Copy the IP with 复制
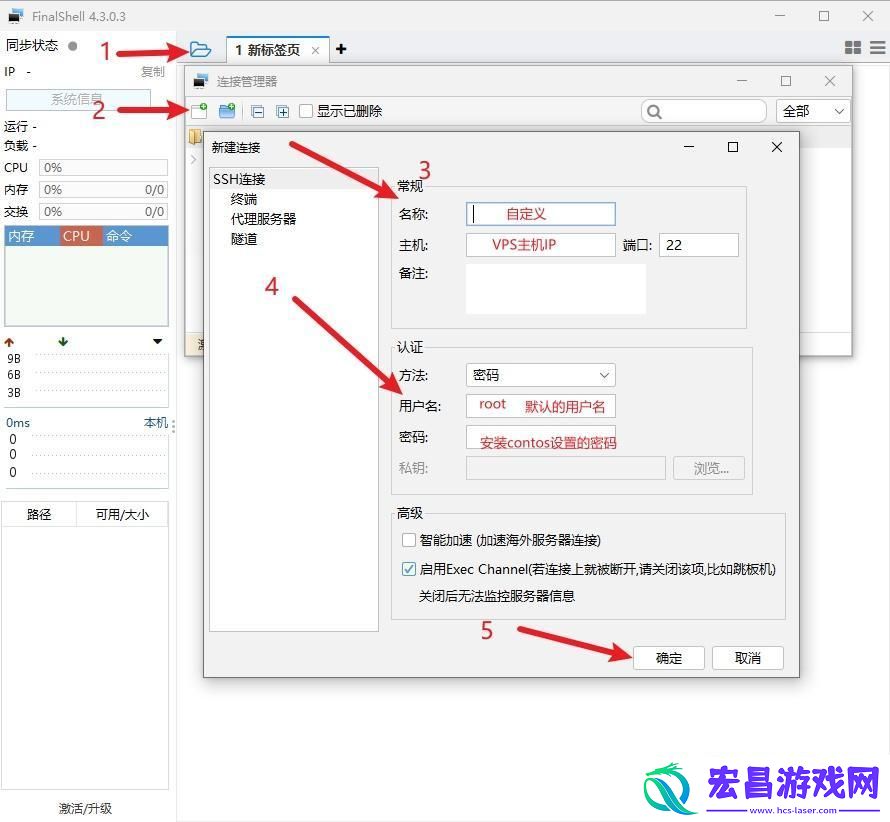Viewport: 890px width, 822px height. click(153, 72)
